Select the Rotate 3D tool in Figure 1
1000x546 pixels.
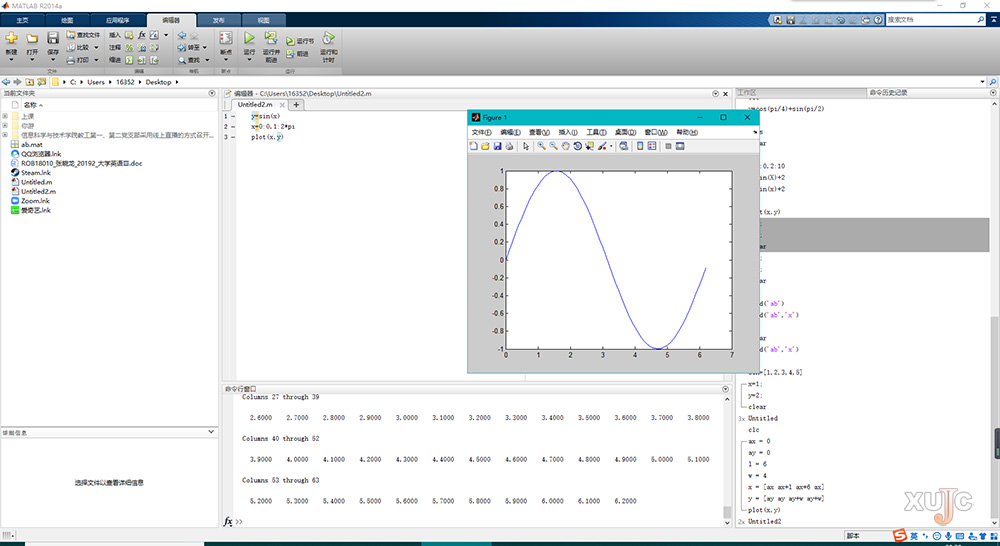click(x=577, y=146)
